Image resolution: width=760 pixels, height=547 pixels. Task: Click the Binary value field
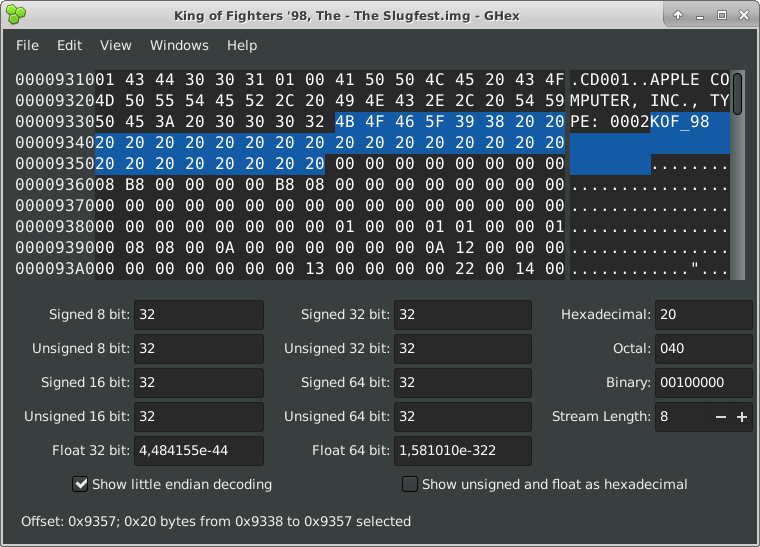pyautogui.click(x=703, y=383)
